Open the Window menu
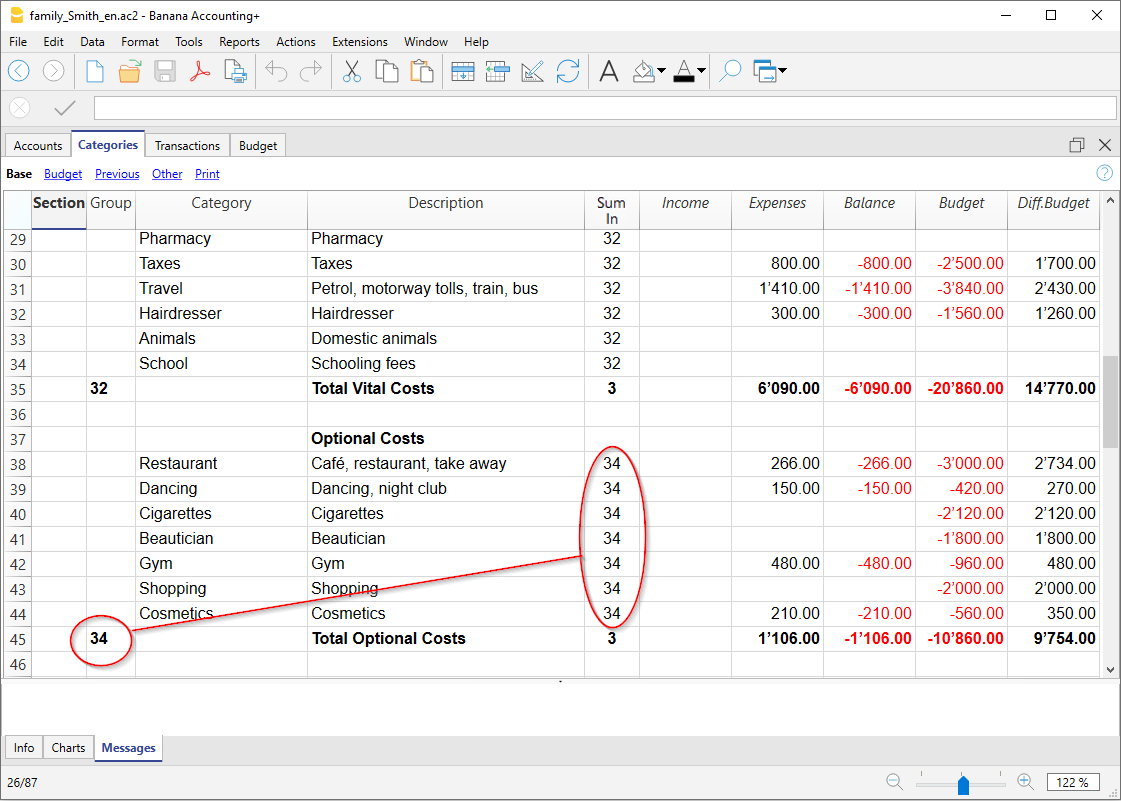The width and height of the screenshot is (1121, 801). [426, 41]
